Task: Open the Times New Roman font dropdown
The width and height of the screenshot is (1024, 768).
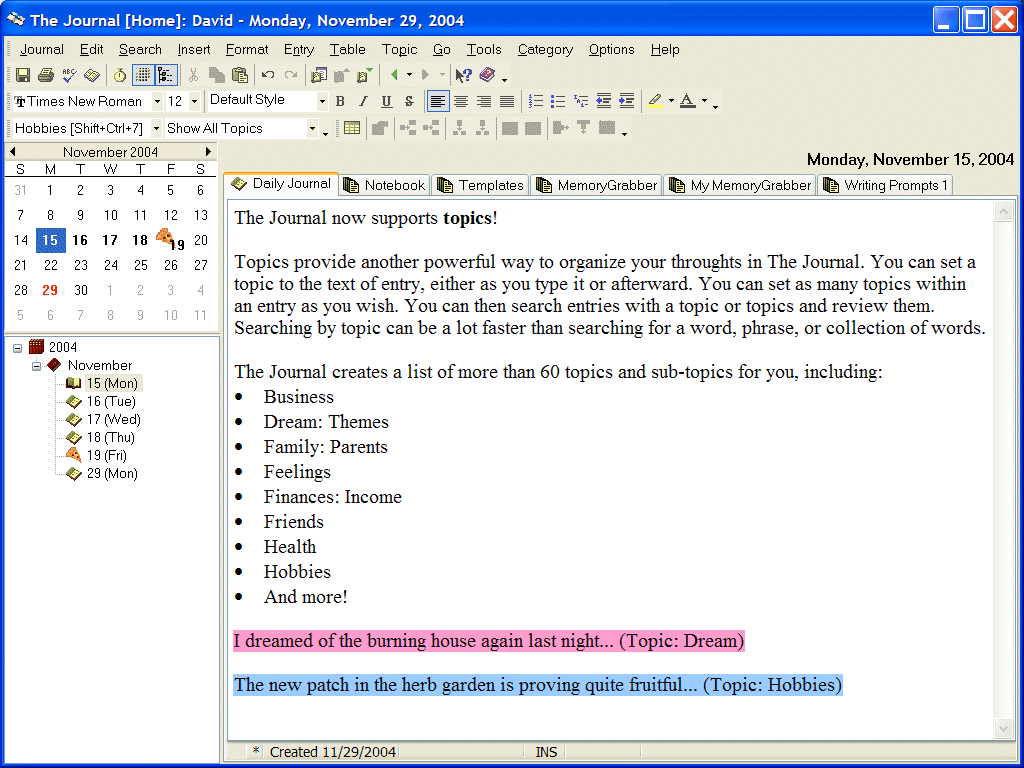Action: (157, 101)
